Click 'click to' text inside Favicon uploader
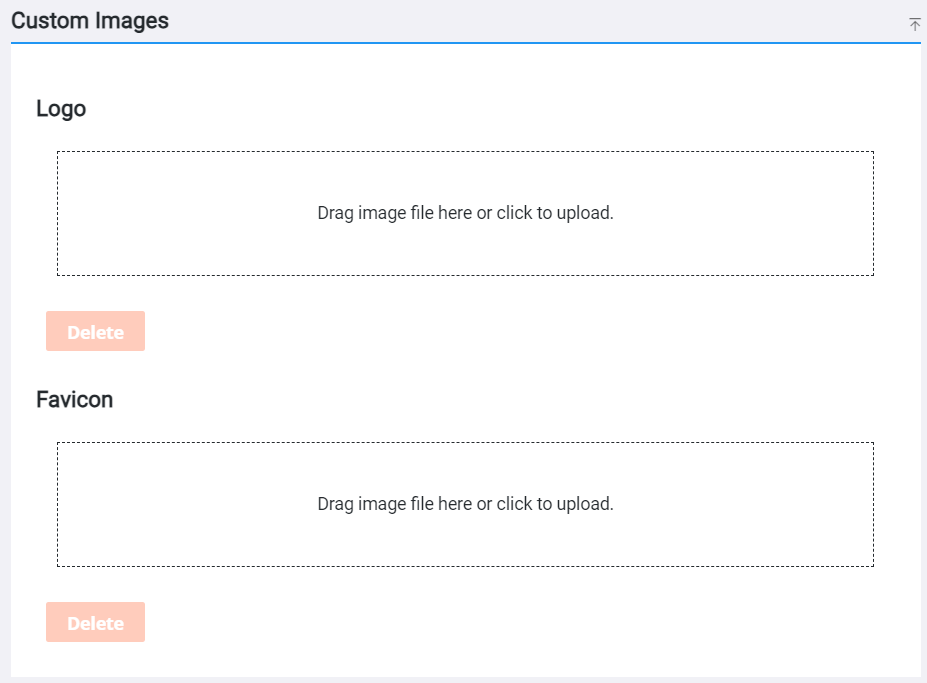This screenshot has width=927, height=683. click(524, 504)
